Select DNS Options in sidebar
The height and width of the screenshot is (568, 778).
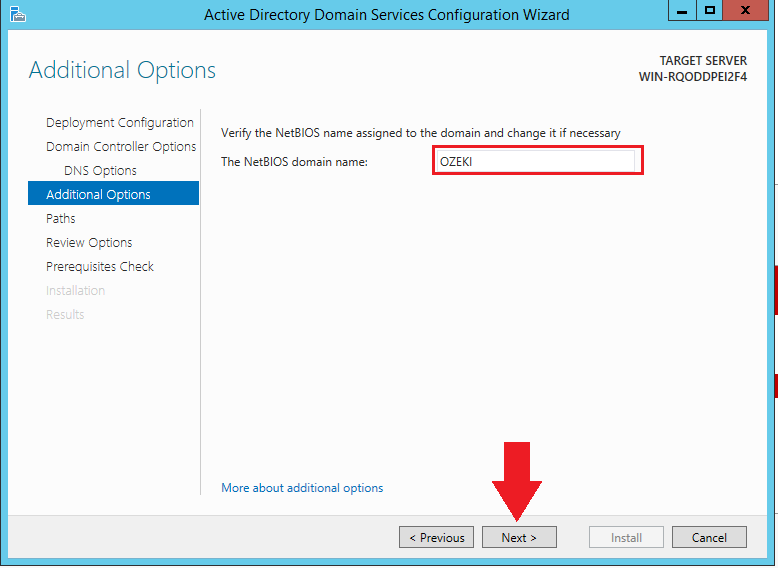(x=100, y=171)
